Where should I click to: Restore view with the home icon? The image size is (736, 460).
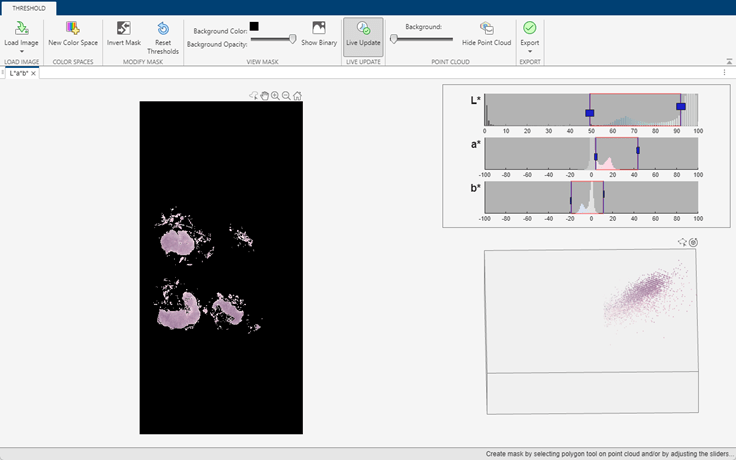click(x=297, y=96)
